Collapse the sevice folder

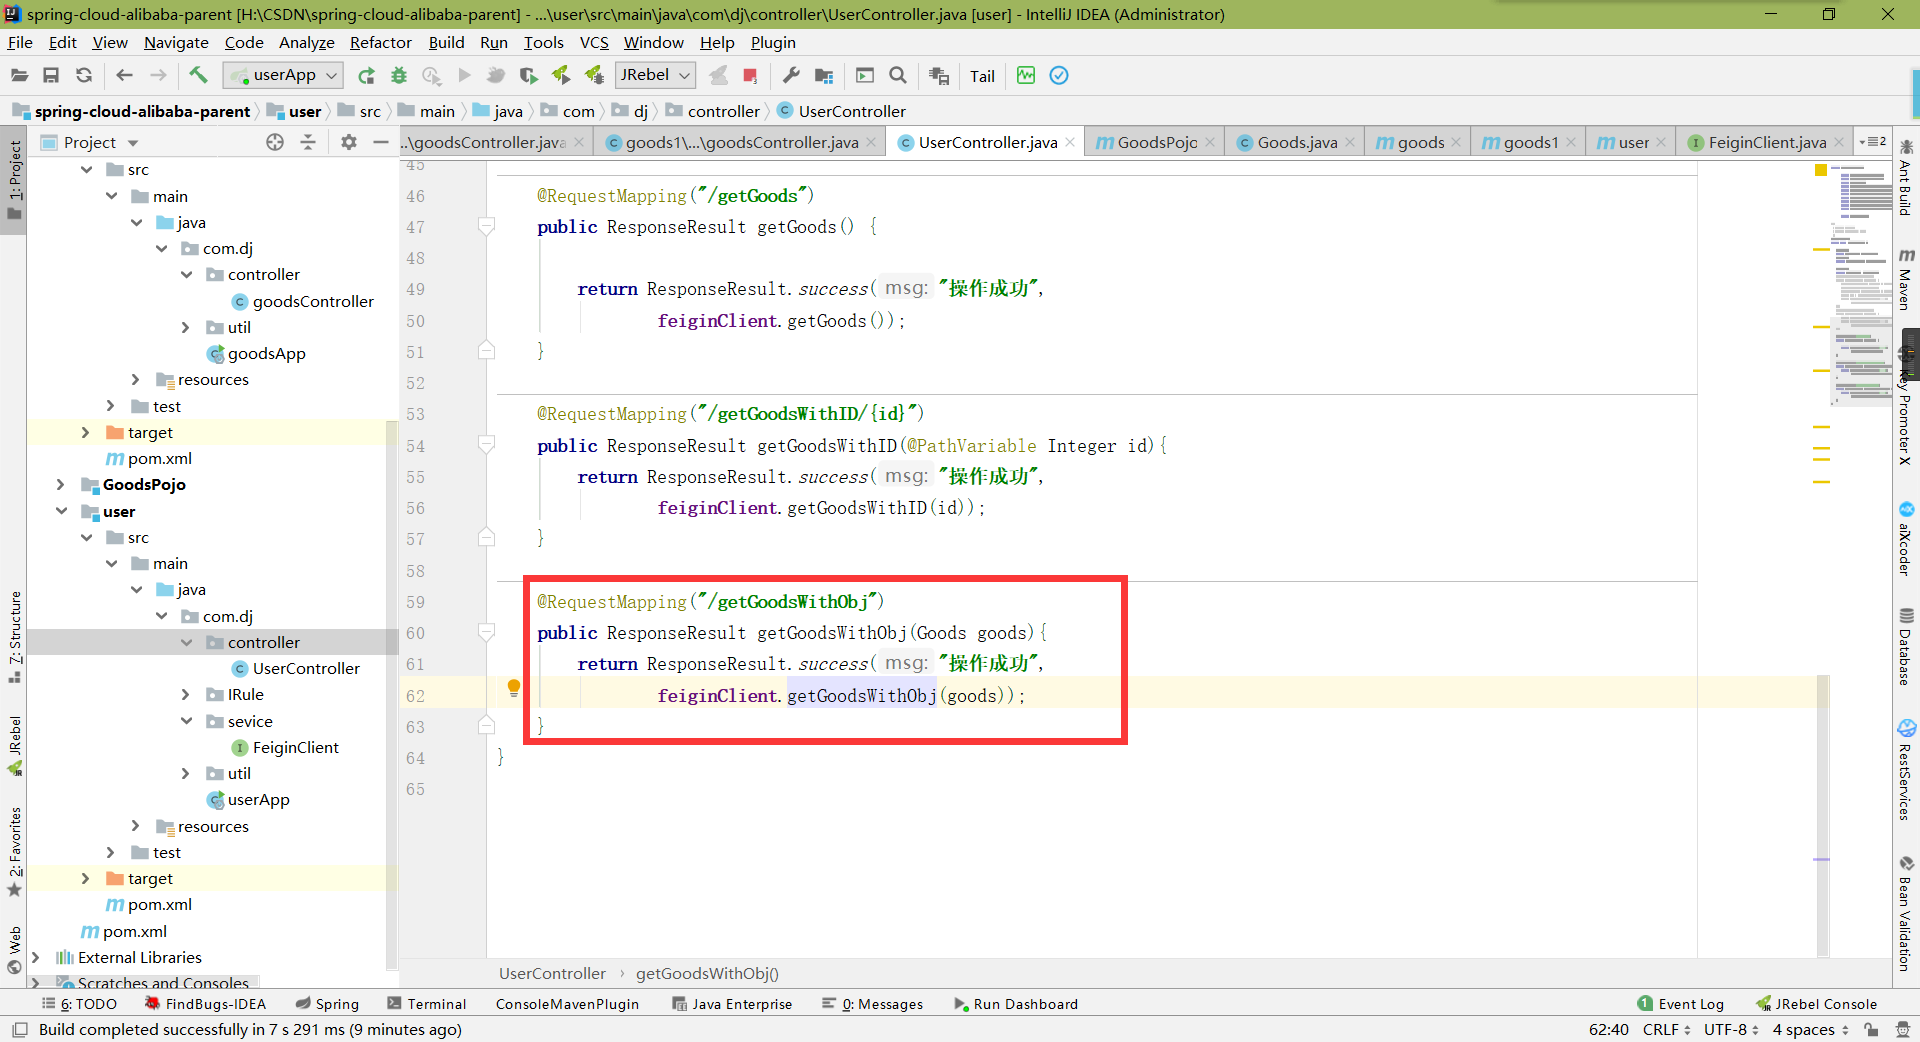pyautogui.click(x=186, y=721)
